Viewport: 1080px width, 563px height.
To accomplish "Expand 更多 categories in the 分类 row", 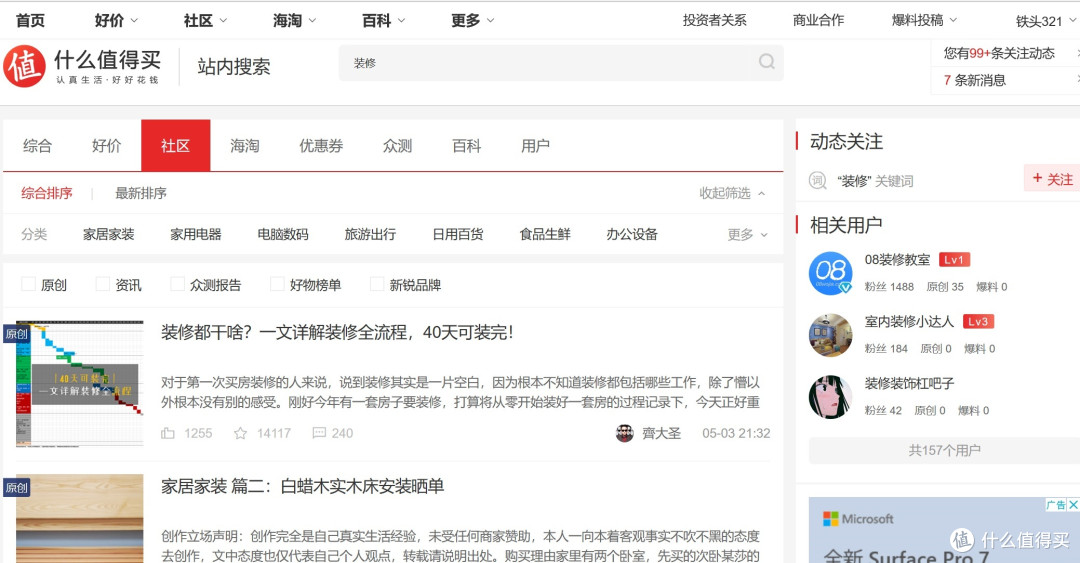I will click(747, 234).
